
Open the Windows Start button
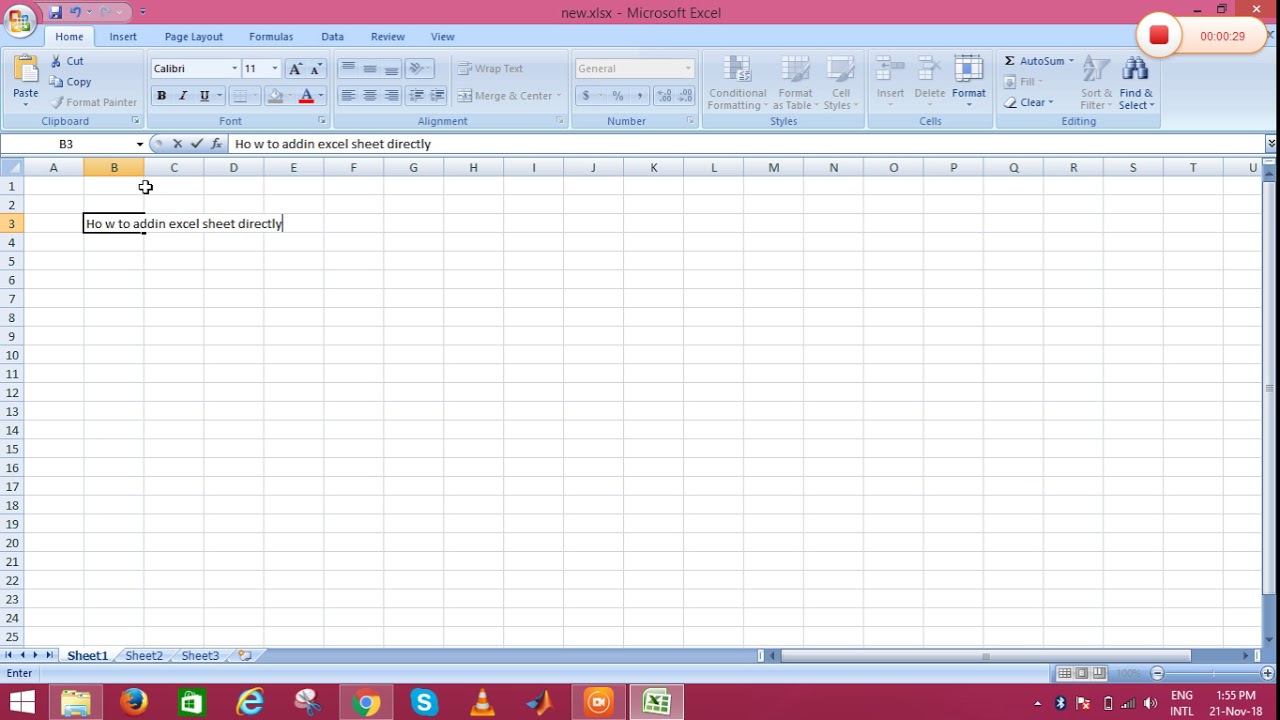(x=22, y=703)
